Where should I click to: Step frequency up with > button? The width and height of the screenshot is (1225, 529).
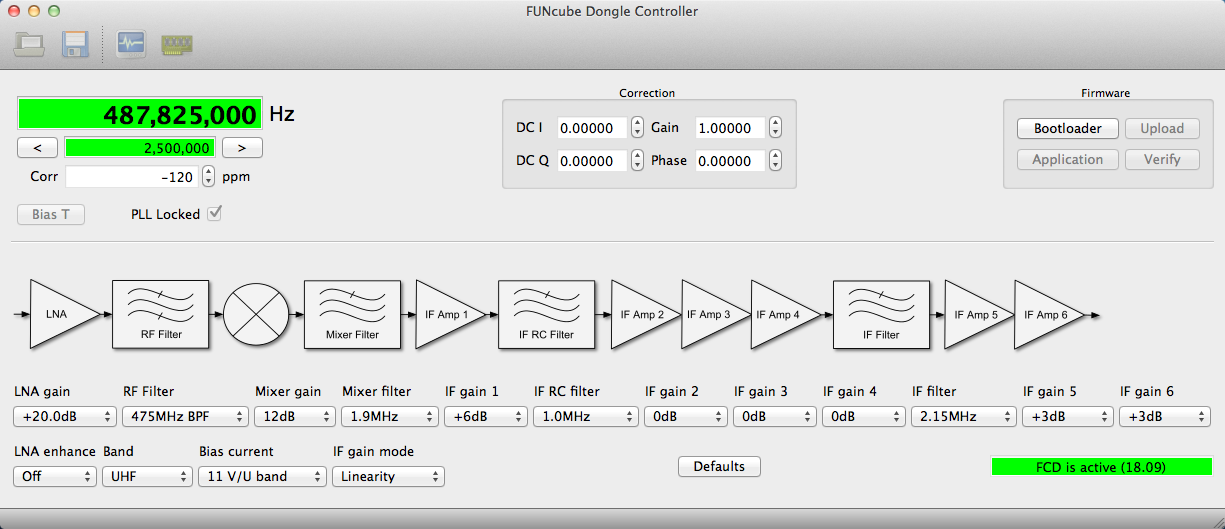coord(242,148)
